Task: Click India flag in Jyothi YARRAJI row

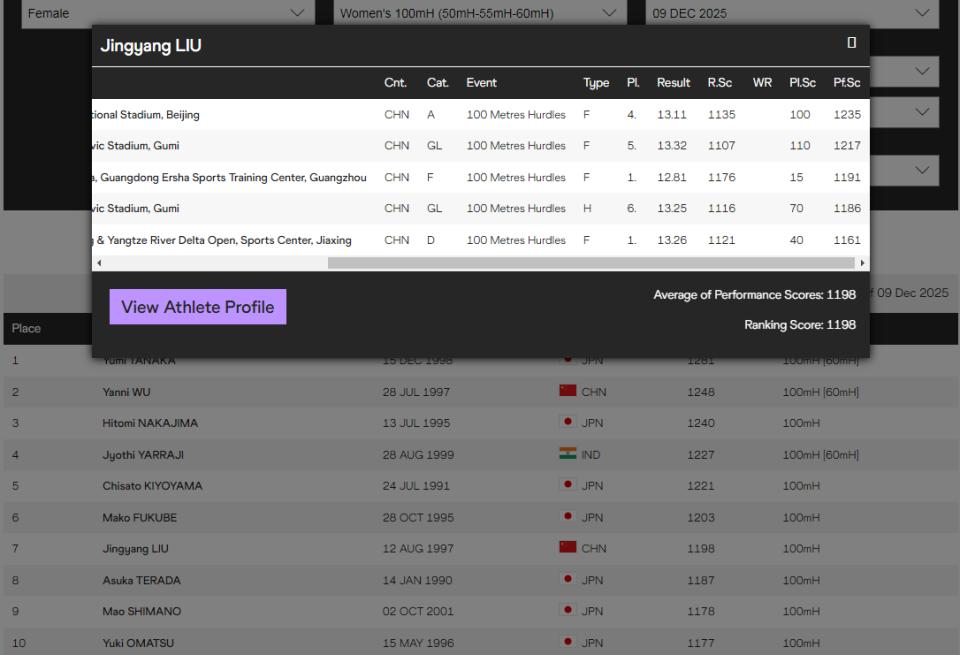Action: point(568,453)
